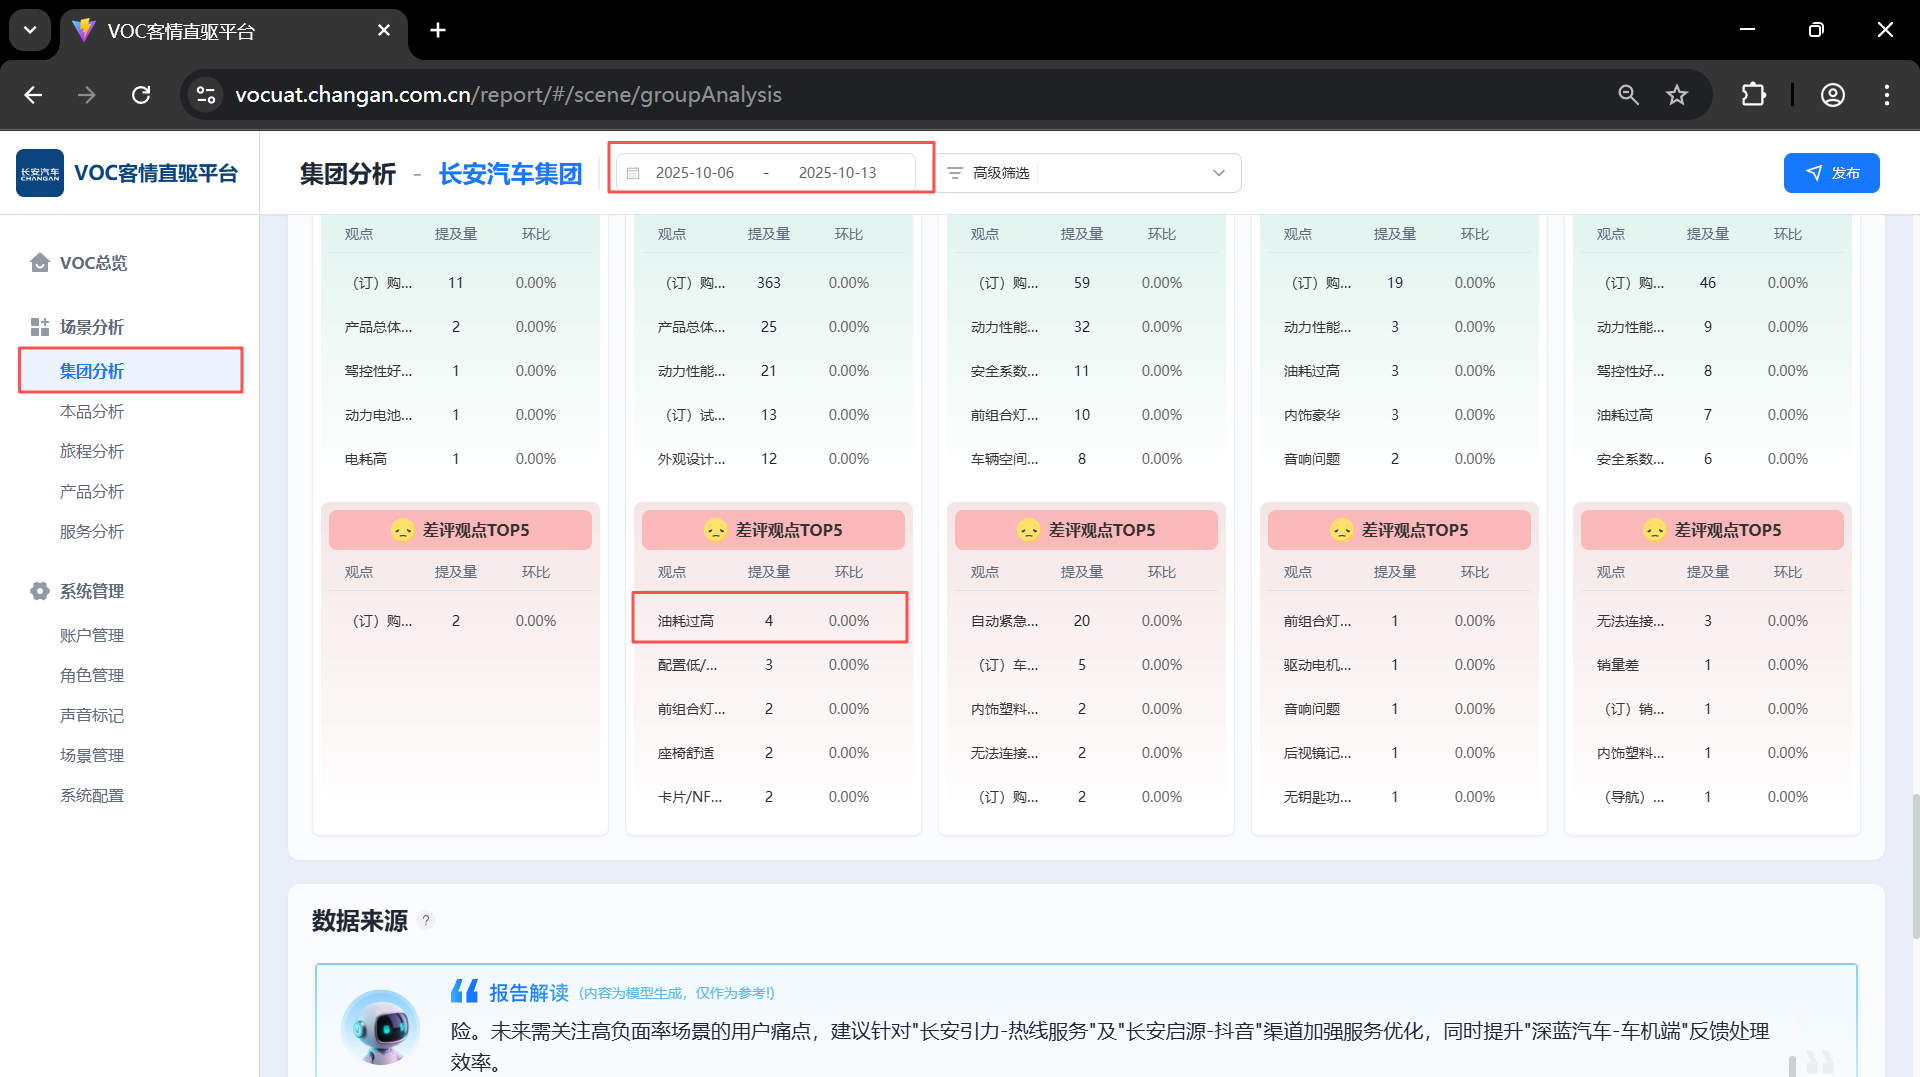
Task: Click the Changan logo in the header
Action: [x=40, y=173]
